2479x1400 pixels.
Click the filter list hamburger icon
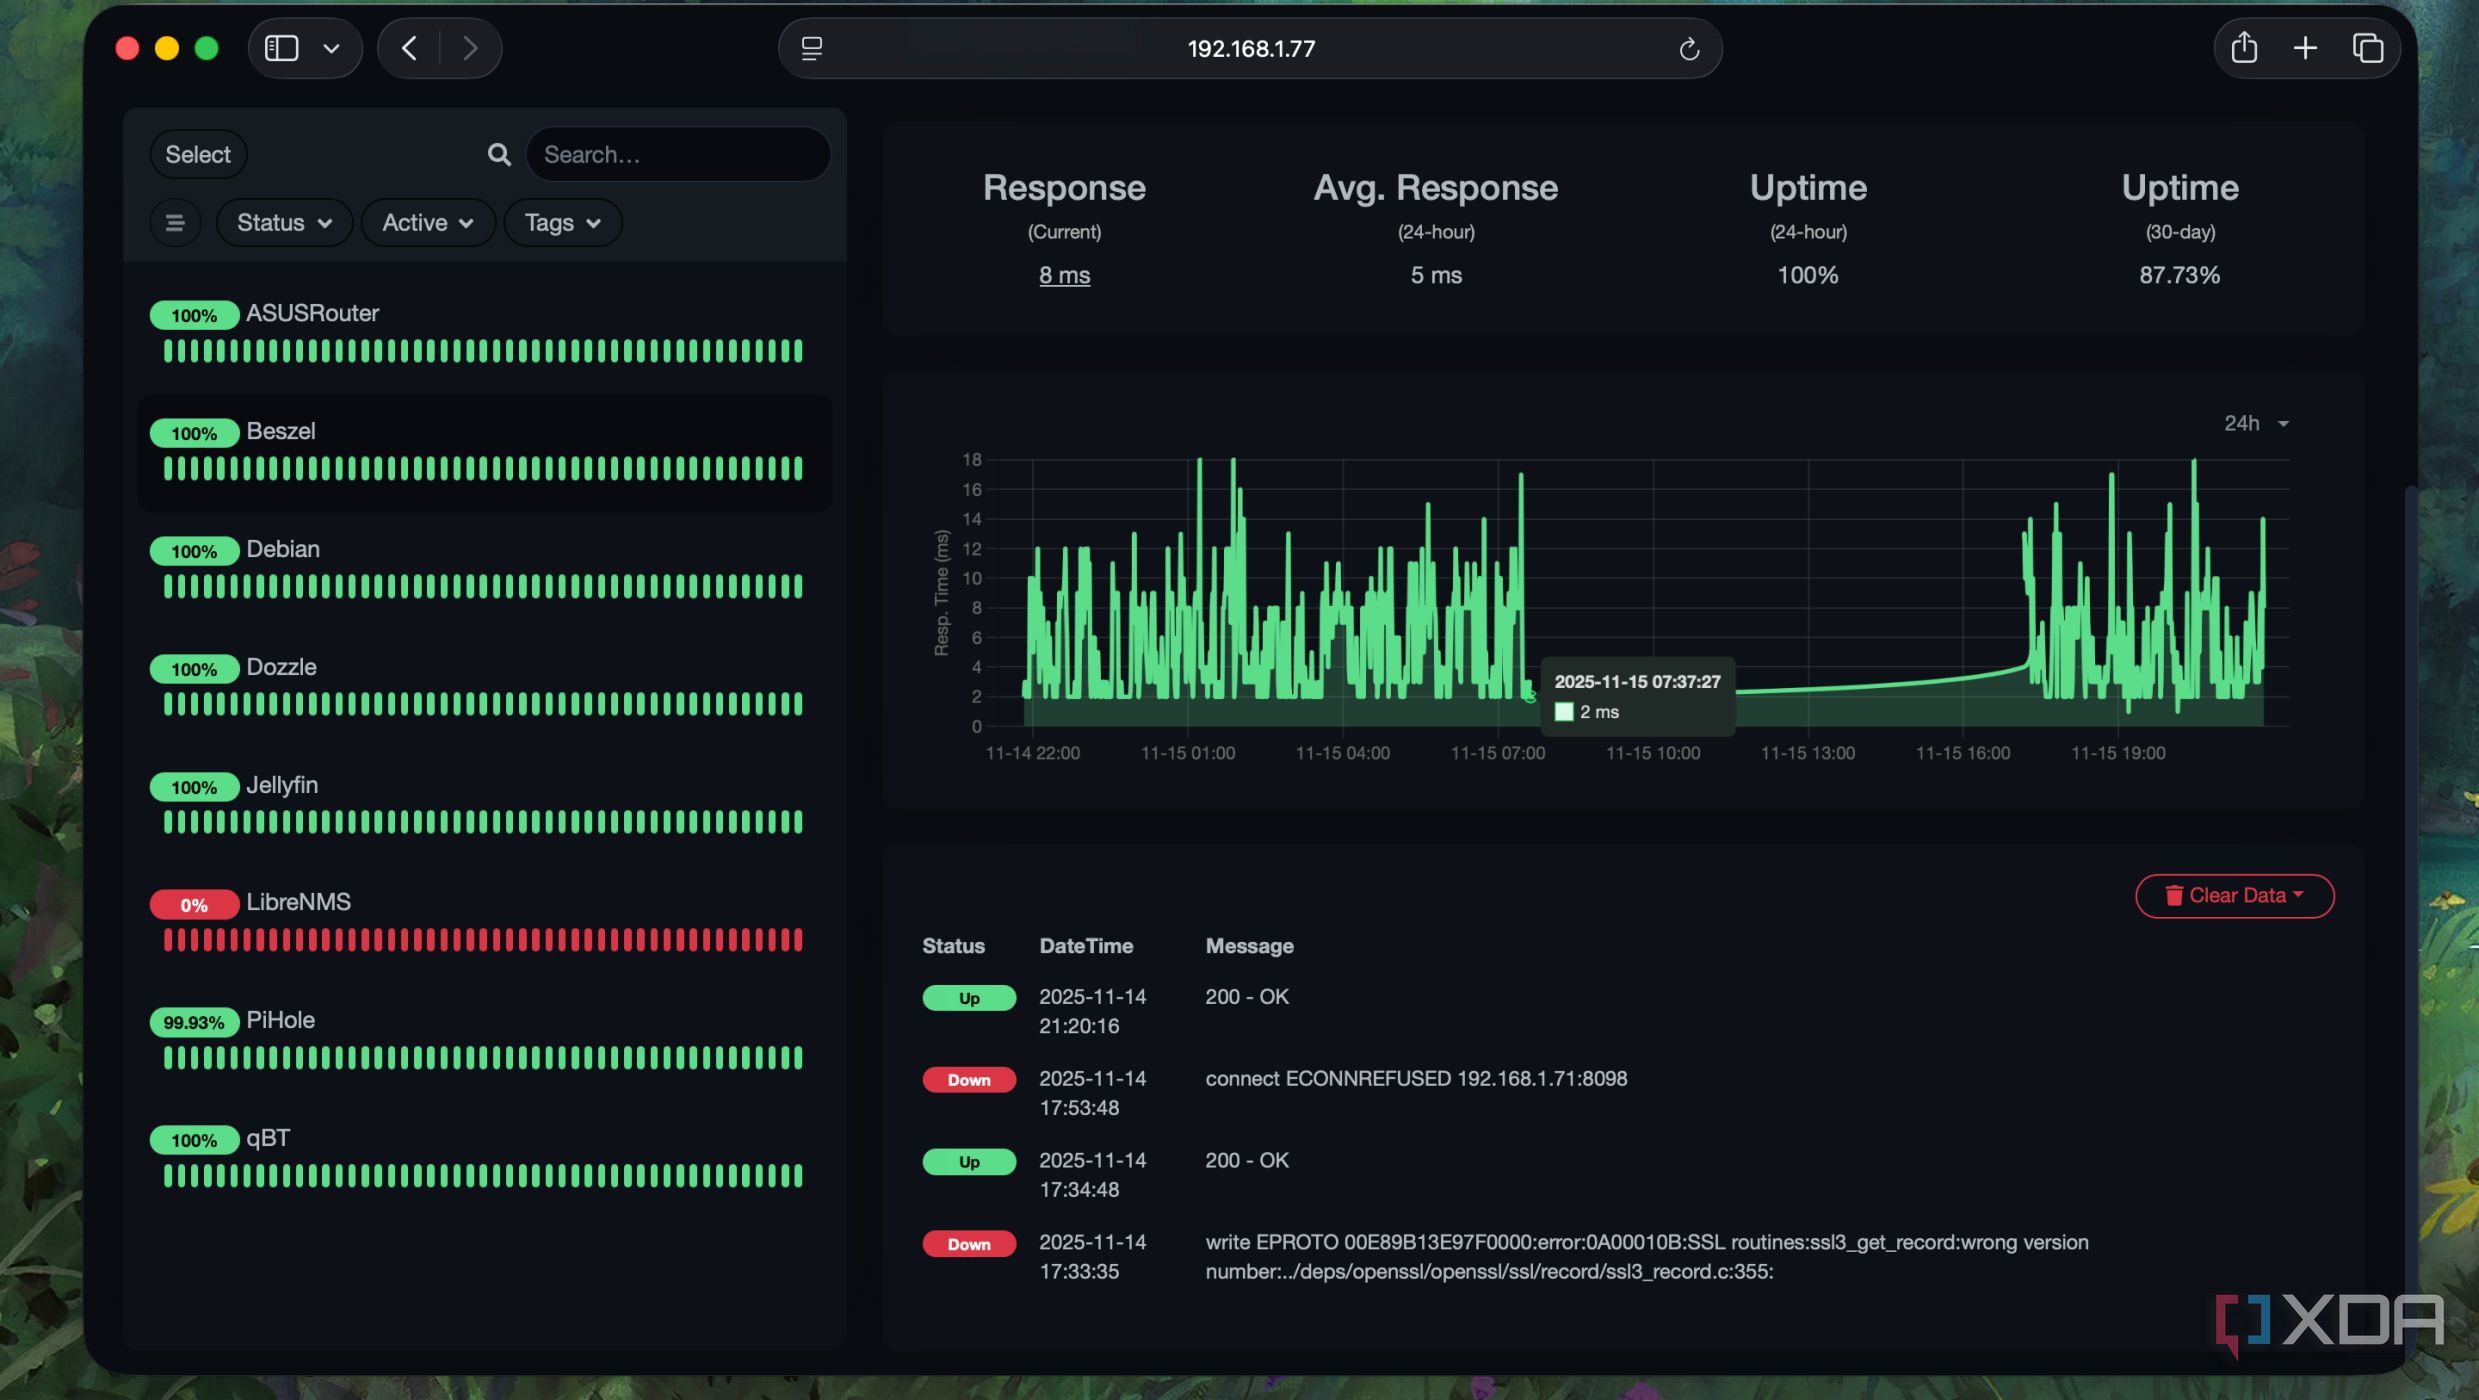click(x=175, y=222)
